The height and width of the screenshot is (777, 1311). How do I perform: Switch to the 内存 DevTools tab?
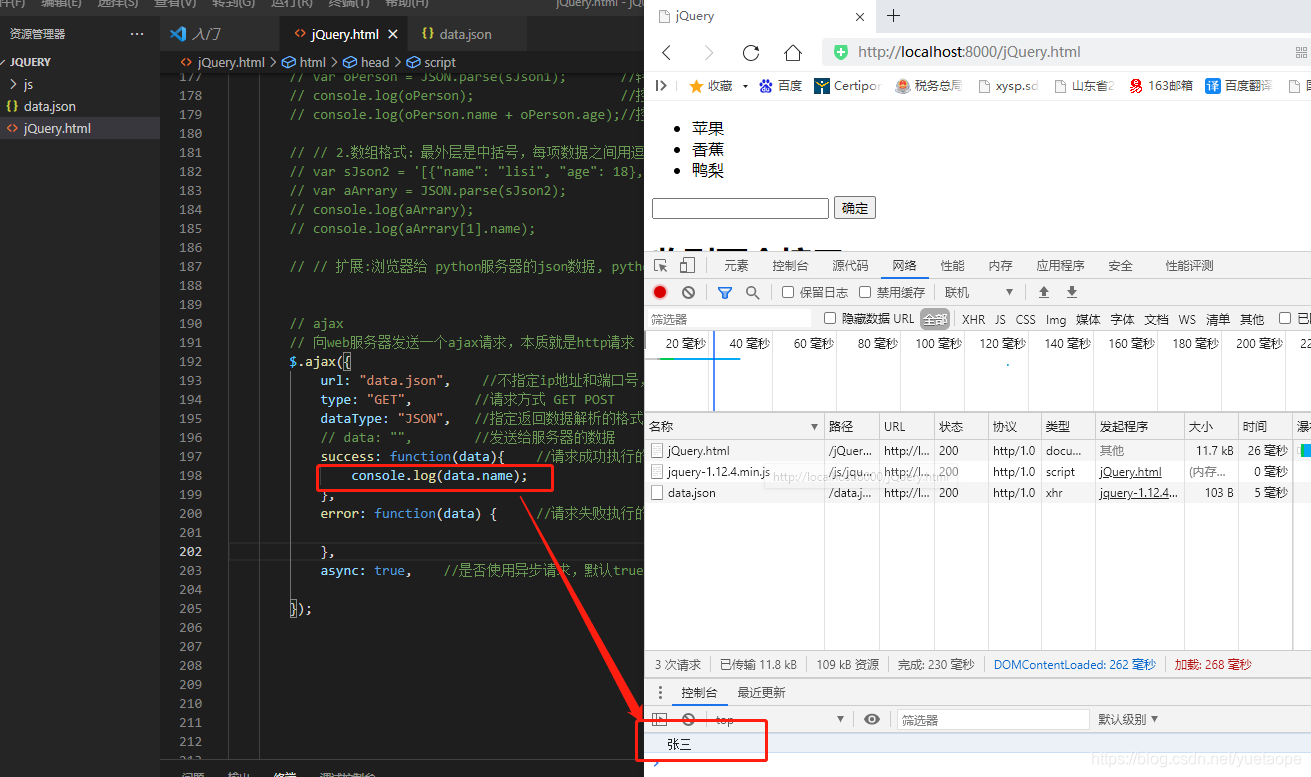pyautogui.click(x=1001, y=266)
